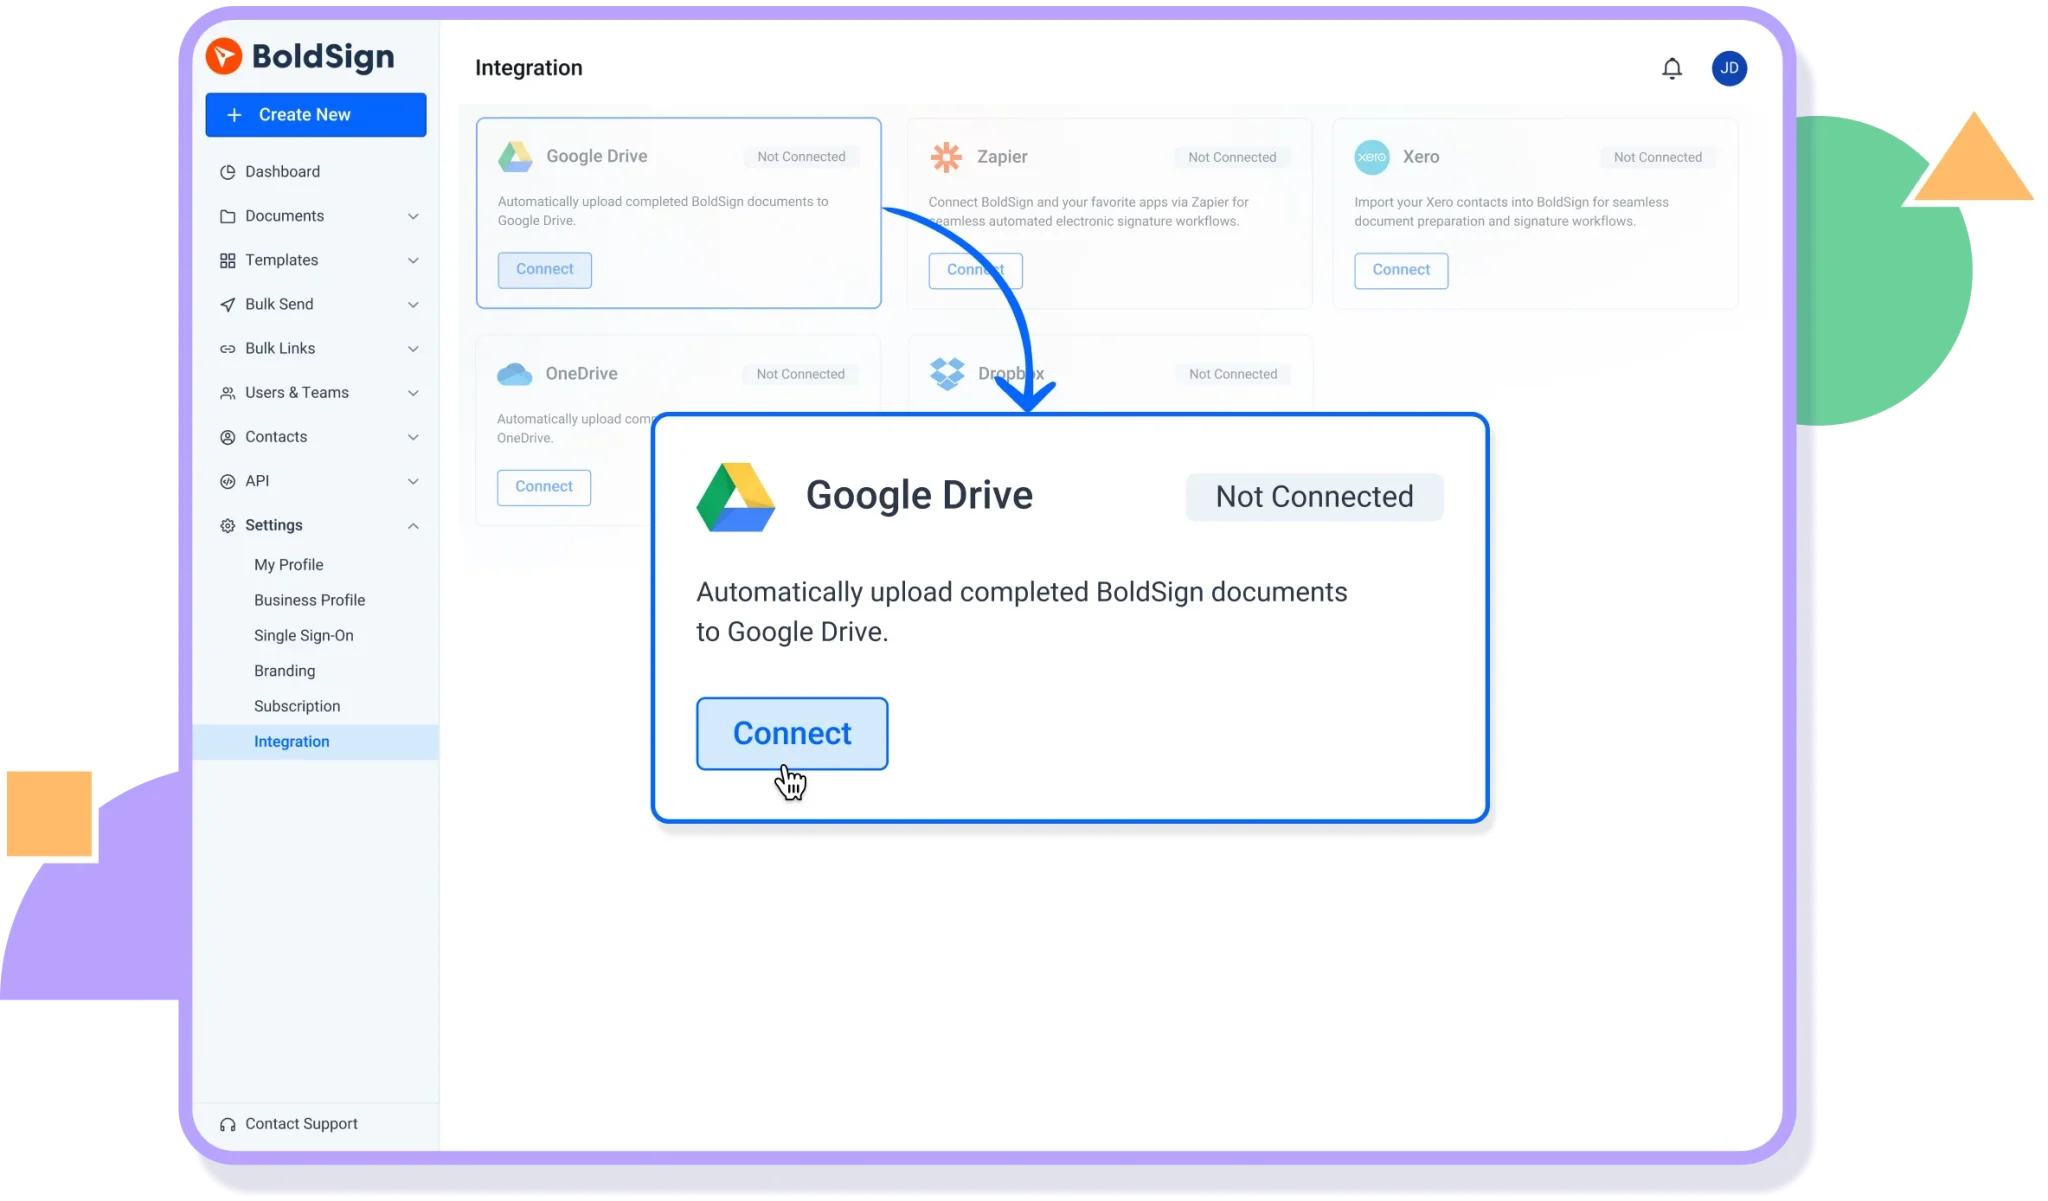This screenshot has height=1201, width=2048.
Task: Expand the Users & Teams menu
Action: (x=413, y=392)
